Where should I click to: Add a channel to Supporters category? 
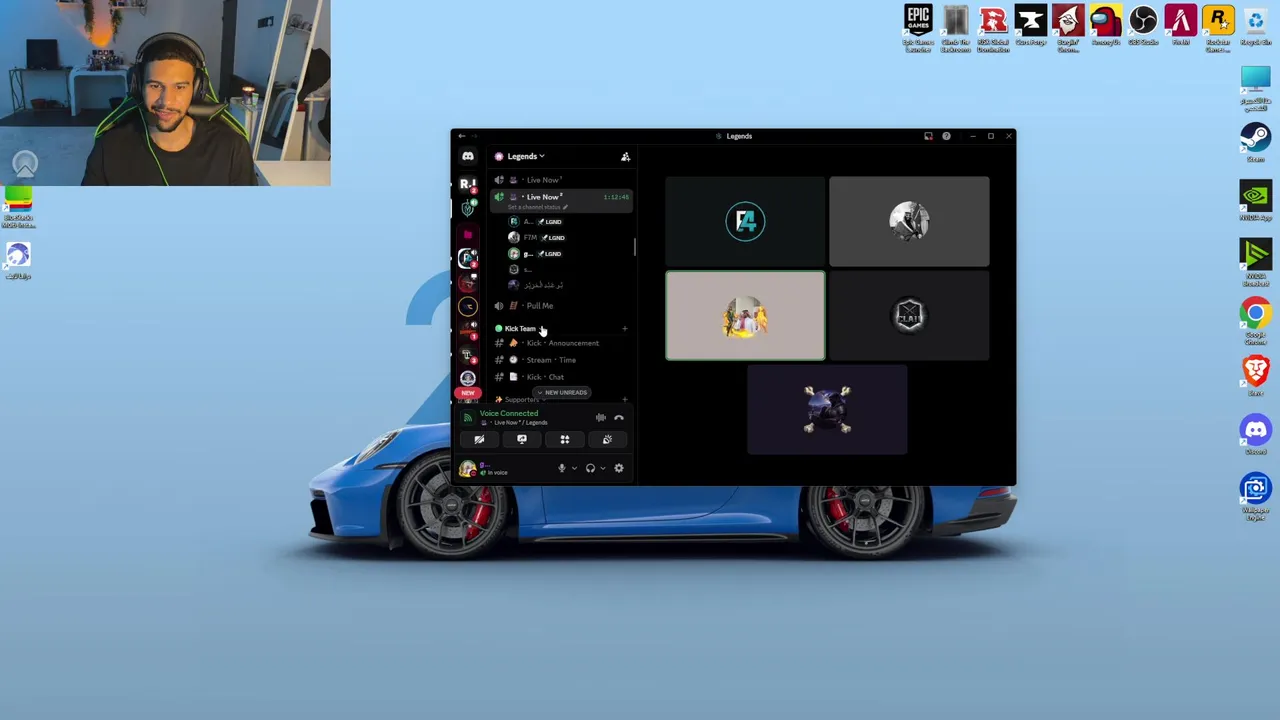(624, 399)
